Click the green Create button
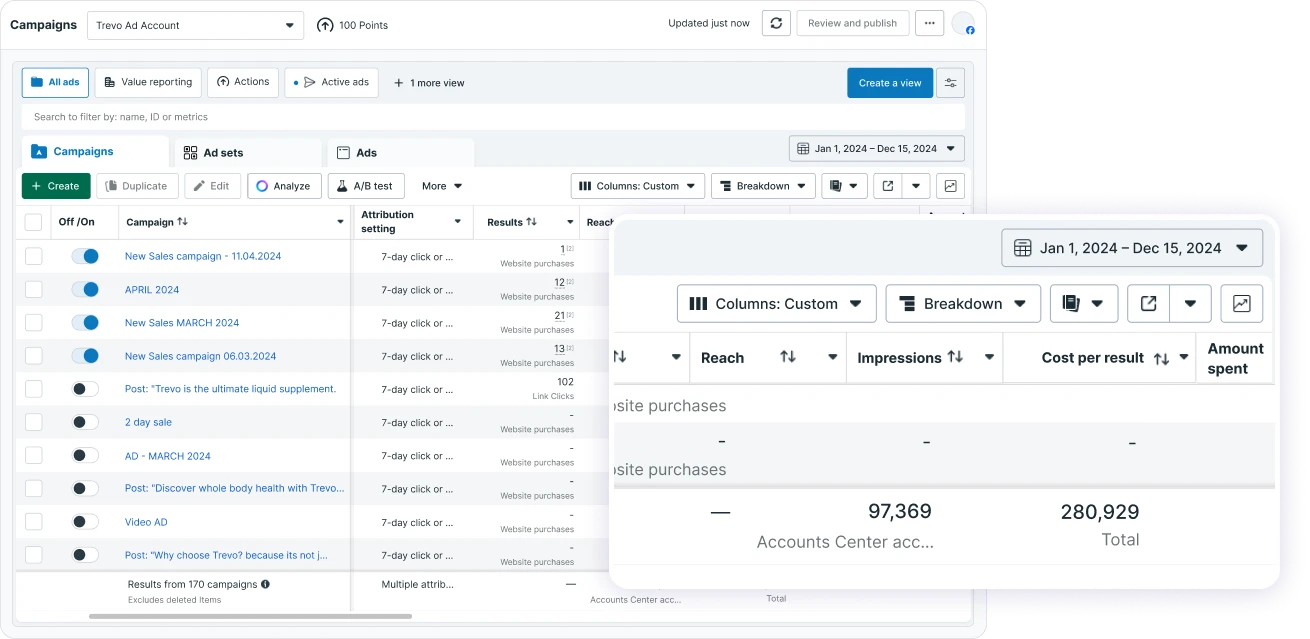Screen dimensions: 1310x639 pyautogui.click(x=56, y=186)
